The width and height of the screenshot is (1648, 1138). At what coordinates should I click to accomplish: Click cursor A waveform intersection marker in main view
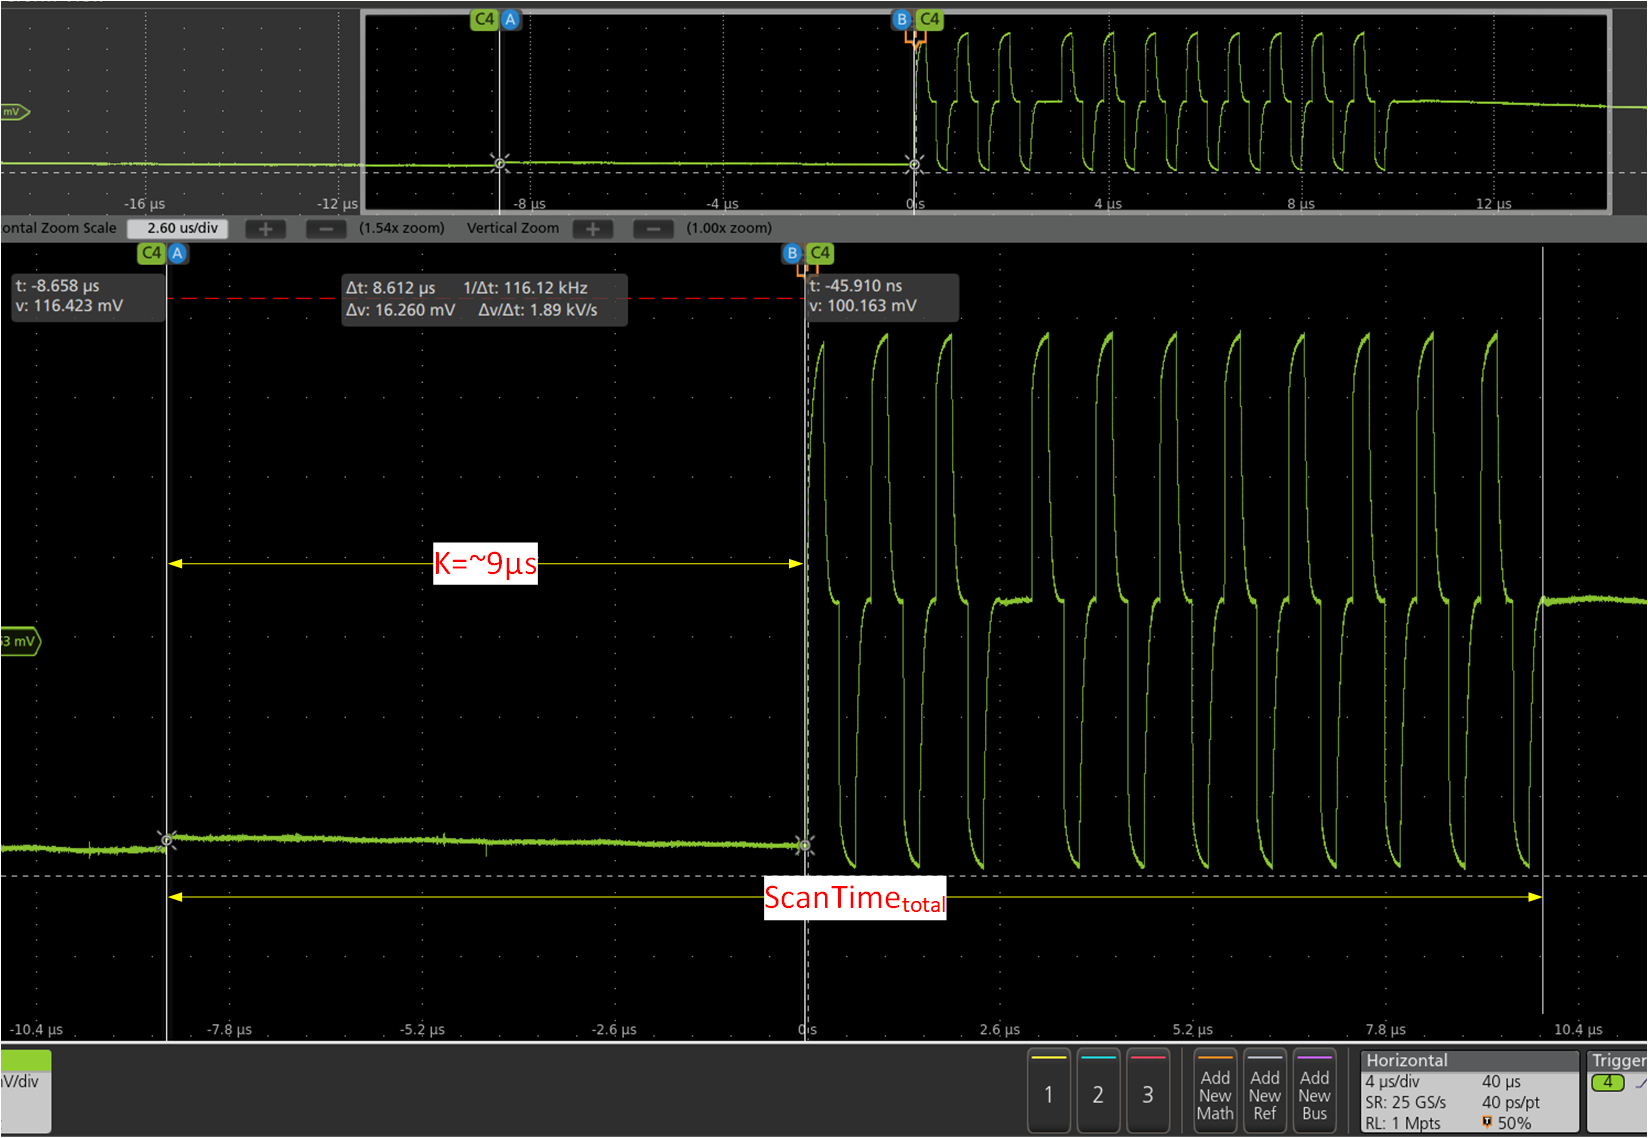pyautogui.click(x=167, y=840)
